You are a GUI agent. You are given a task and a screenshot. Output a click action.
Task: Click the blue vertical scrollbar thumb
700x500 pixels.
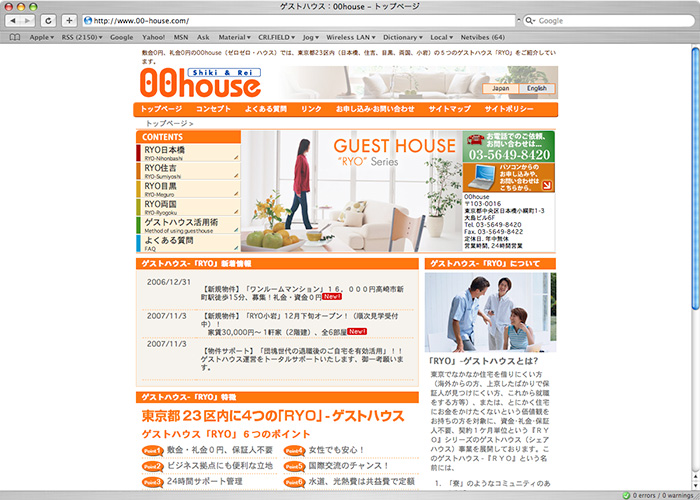click(x=696, y=177)
